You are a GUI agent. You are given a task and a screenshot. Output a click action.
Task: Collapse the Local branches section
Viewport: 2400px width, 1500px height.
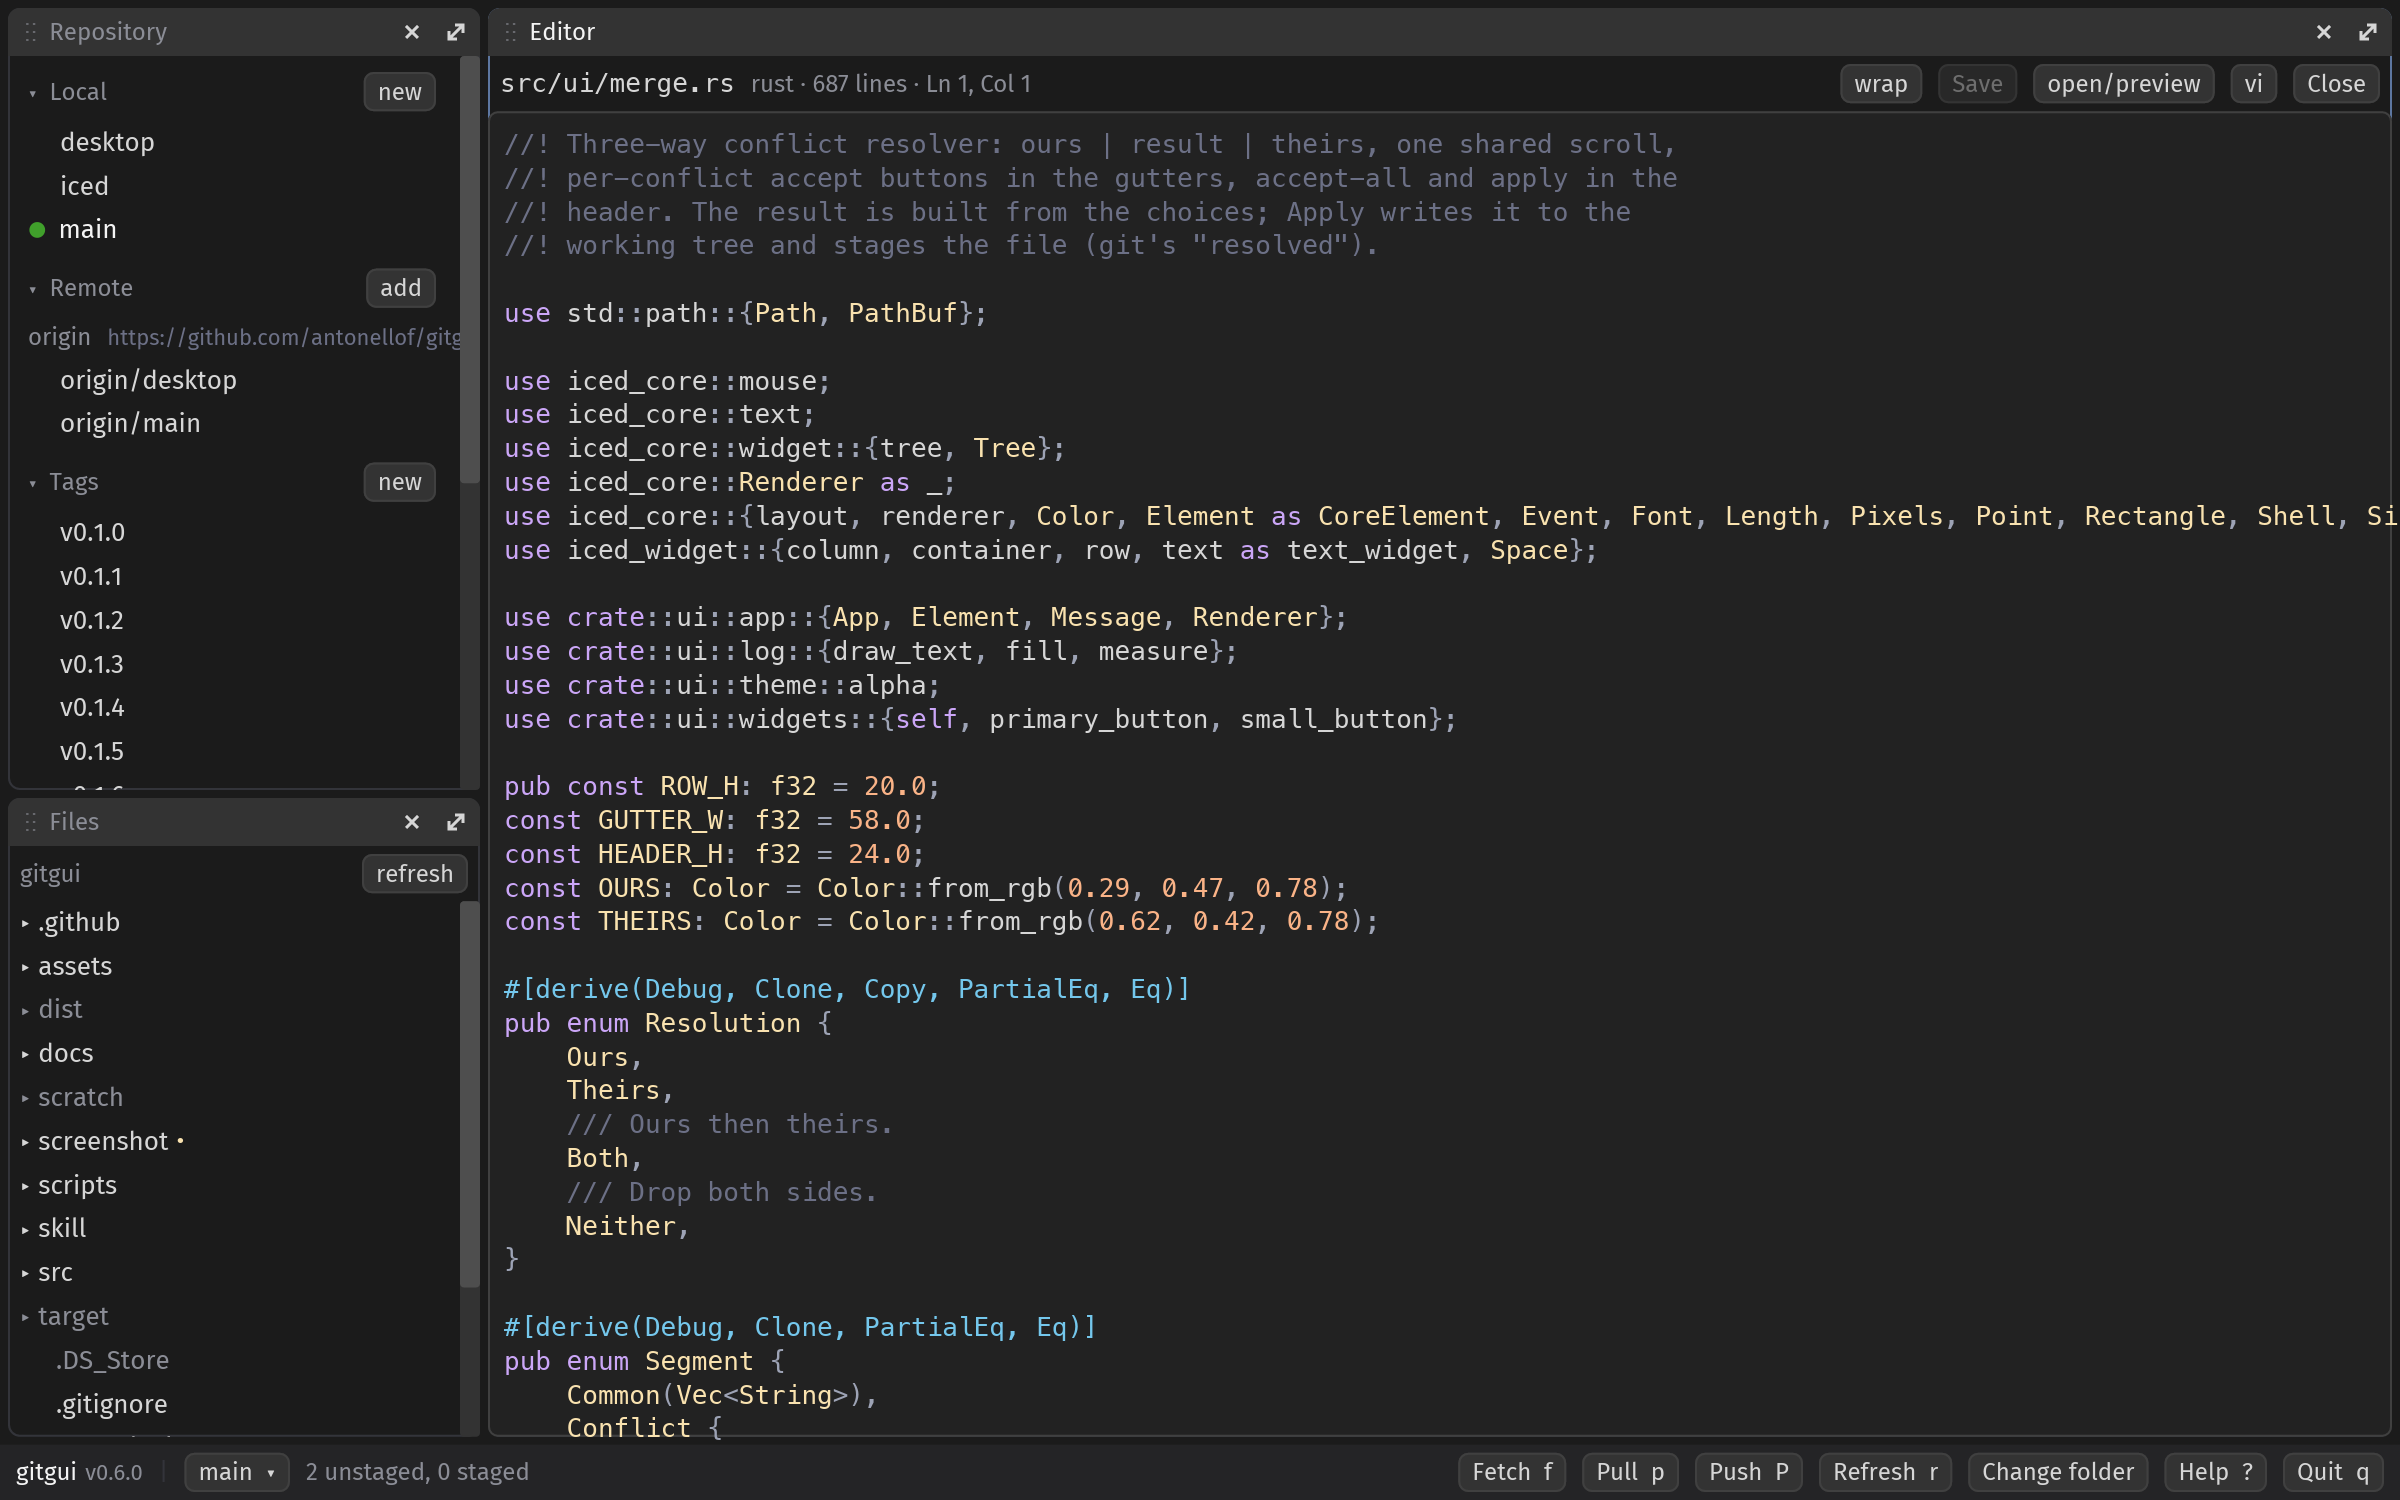click(x=32, y=93)
